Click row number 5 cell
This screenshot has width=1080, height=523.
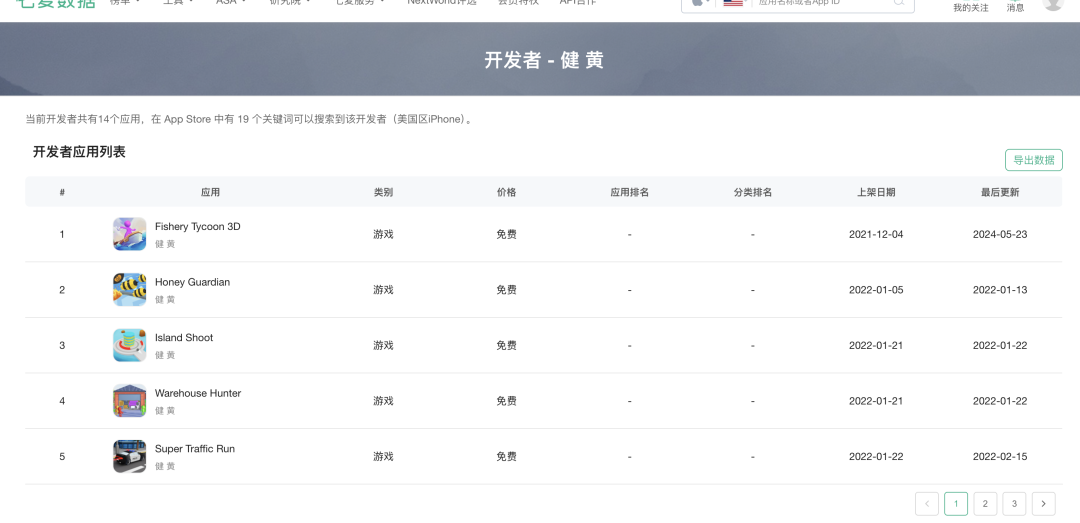(x=62, y=456)
